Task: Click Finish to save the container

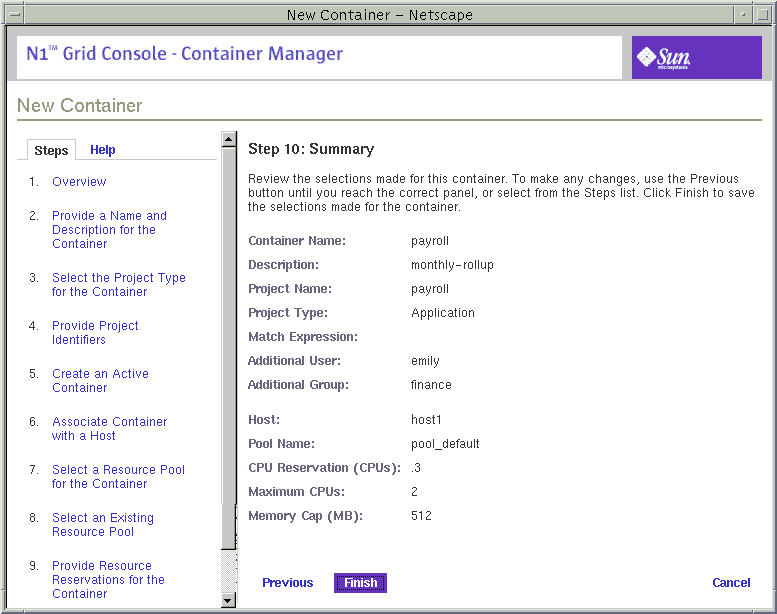Action: point(360,583)
